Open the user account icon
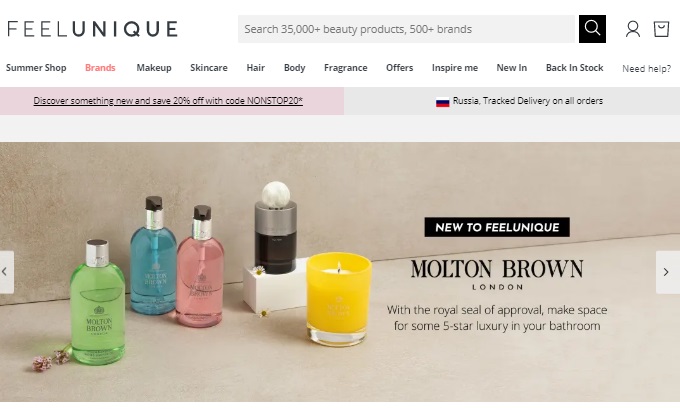680x410 pixels. point(633,30)
